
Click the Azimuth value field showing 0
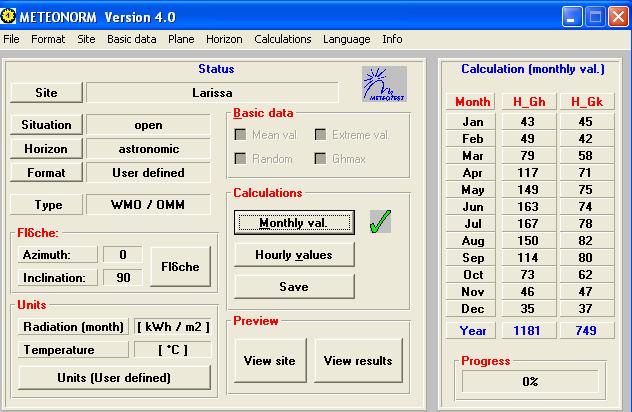[123, 254]
